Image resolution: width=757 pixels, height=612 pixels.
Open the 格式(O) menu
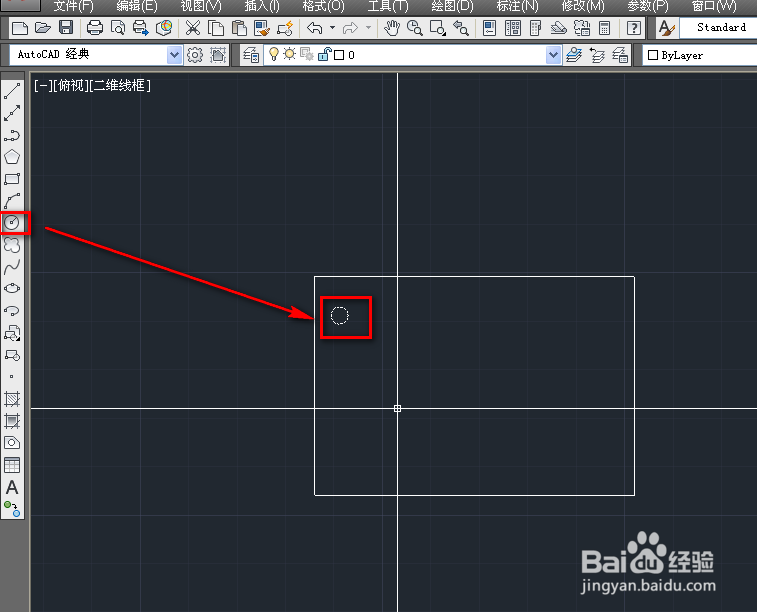point(323,6)
